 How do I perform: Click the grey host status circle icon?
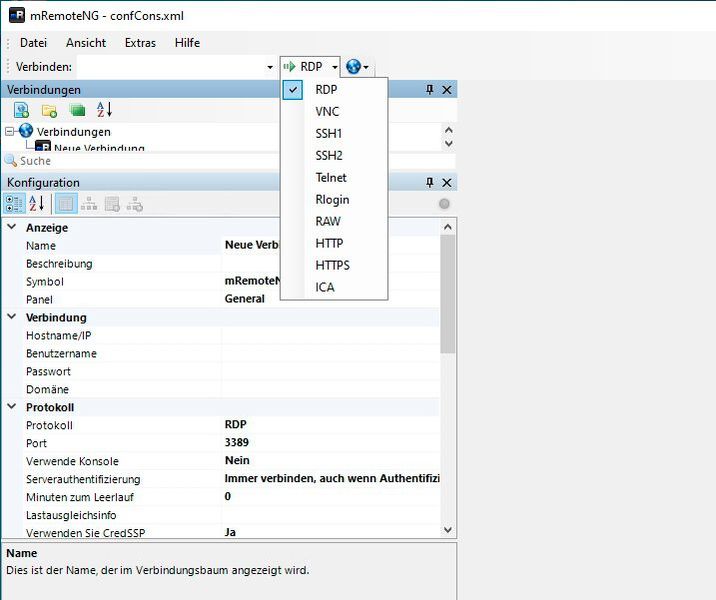[x=444, y=204]
